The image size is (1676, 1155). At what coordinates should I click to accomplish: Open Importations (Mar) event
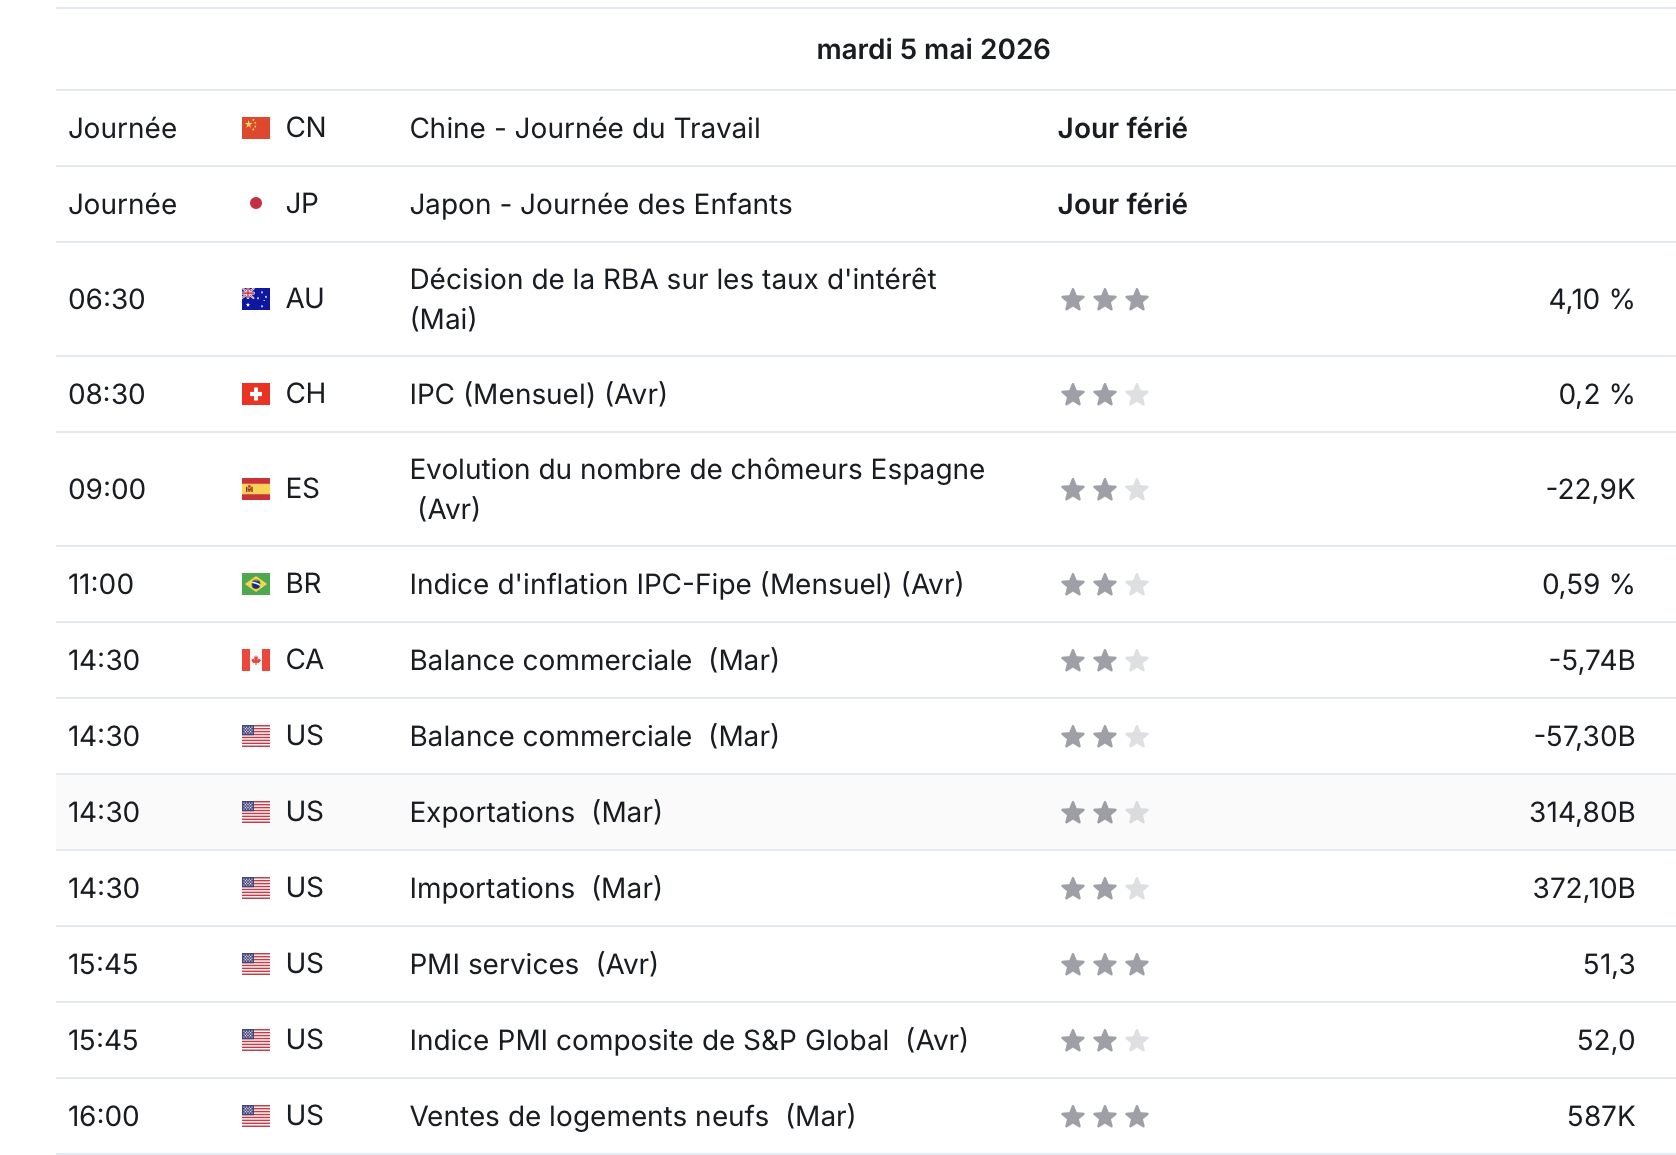tap(536, 888)
